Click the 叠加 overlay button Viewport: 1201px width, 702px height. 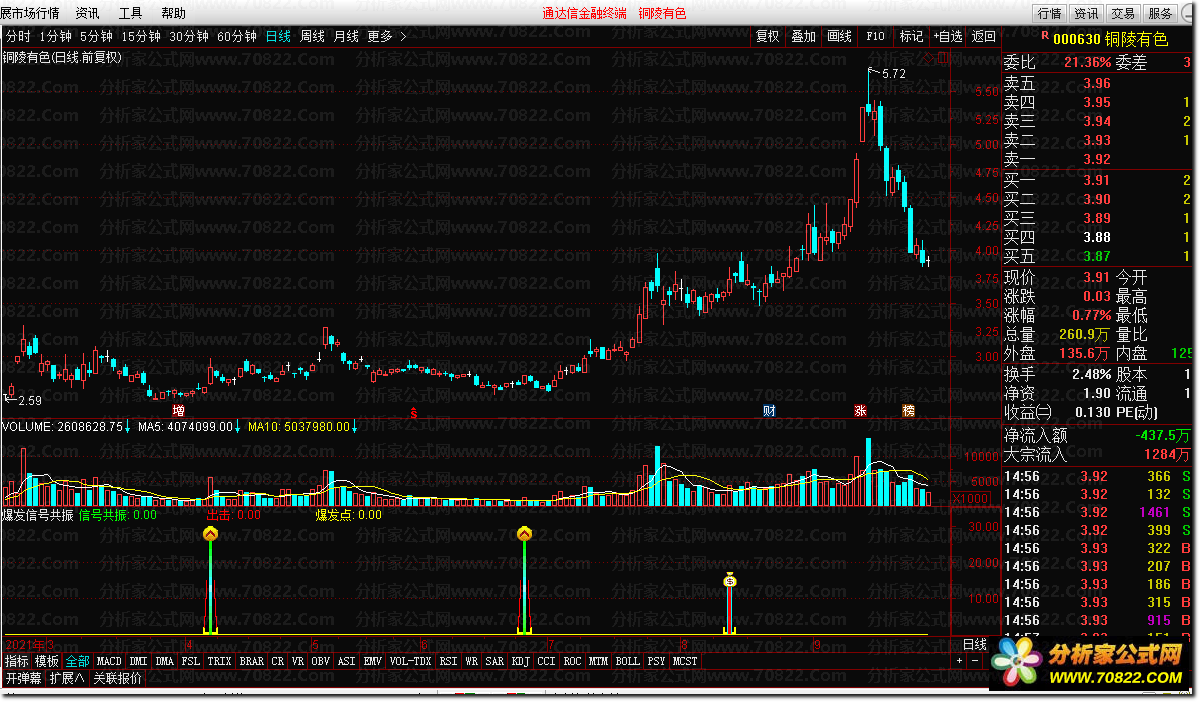[803, 36]
